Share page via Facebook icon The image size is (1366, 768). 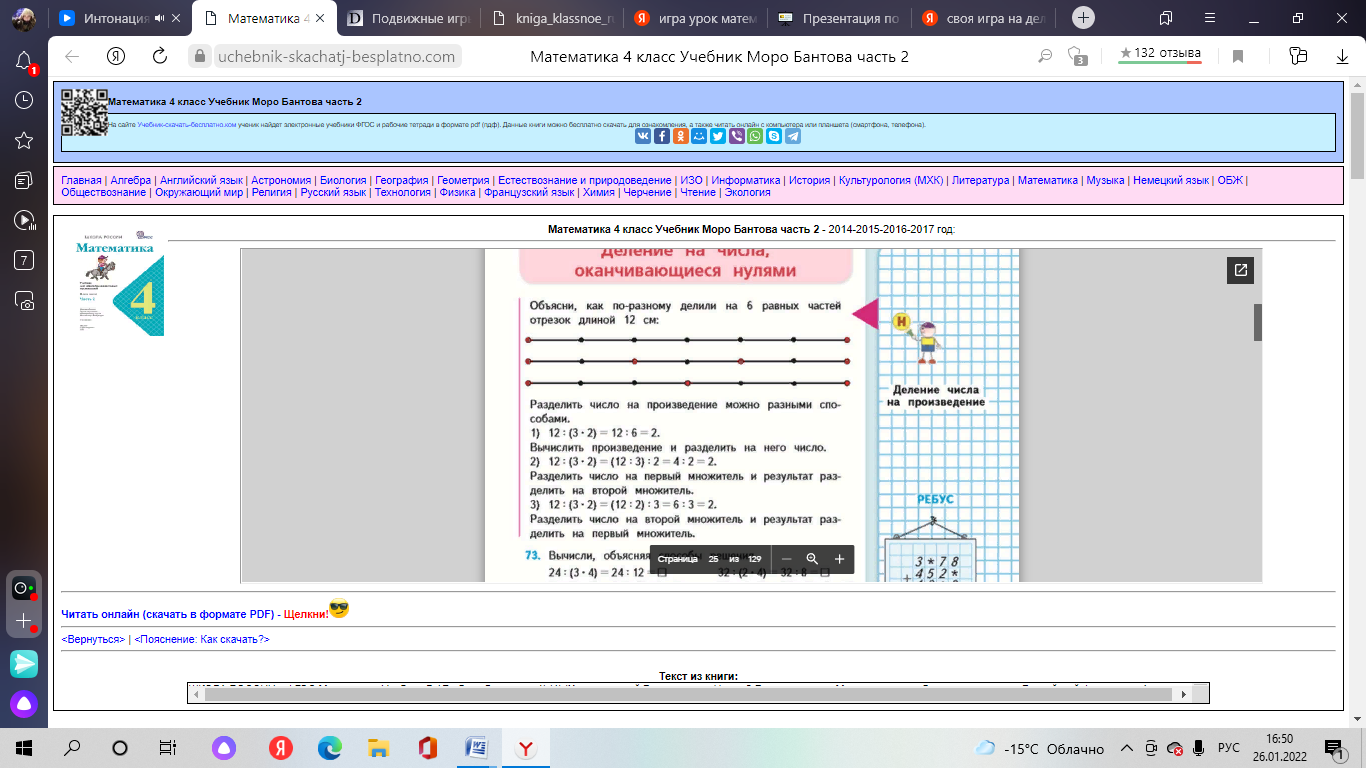click(661, 136)
